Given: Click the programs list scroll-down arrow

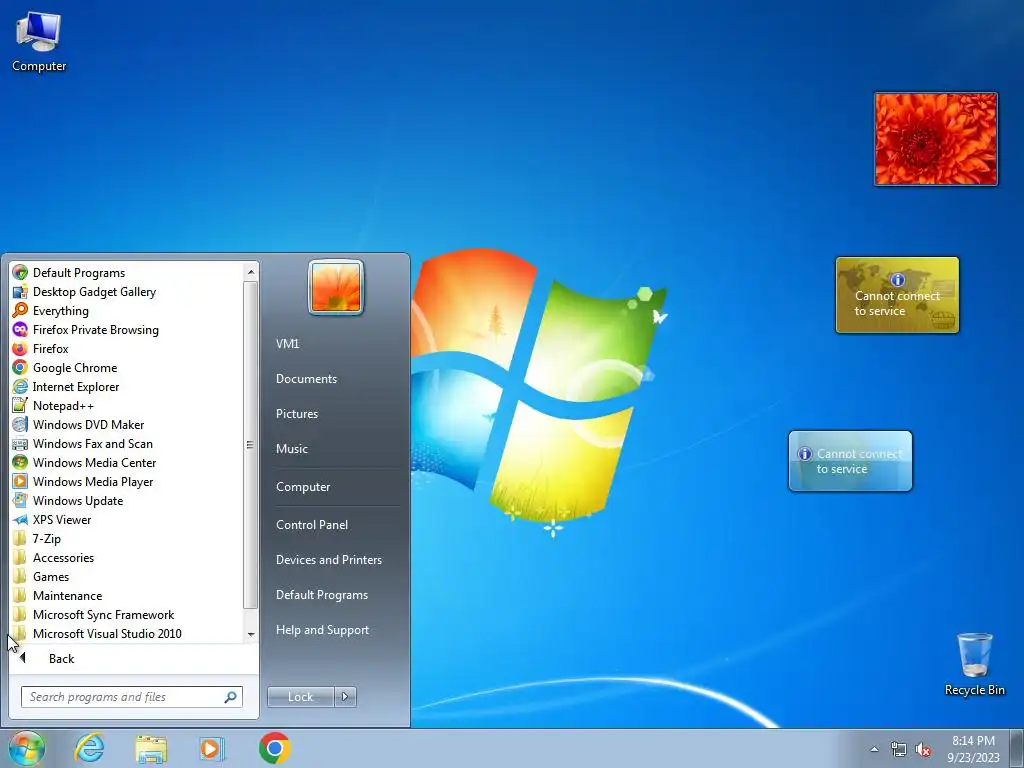Looking at the screenshot, I should (251, 634).
